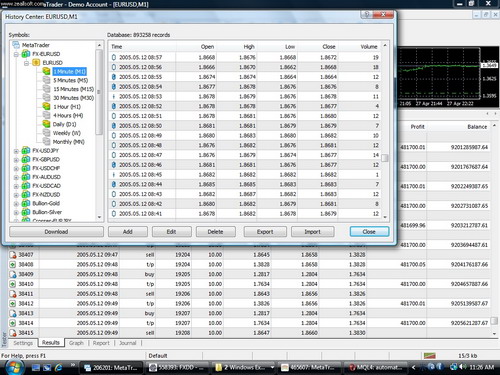Click the 1 Hour (H1) database icon
This screenshot has width=500, height=375.
pyautogui.click(x=46, y=106)
